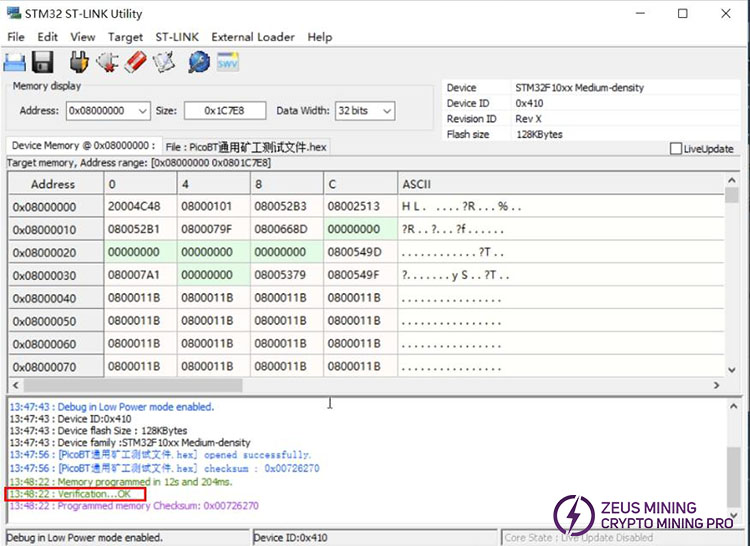750x546 pixels.
Task: Click the Program verify toolbar icon
Action: point(163,63)
